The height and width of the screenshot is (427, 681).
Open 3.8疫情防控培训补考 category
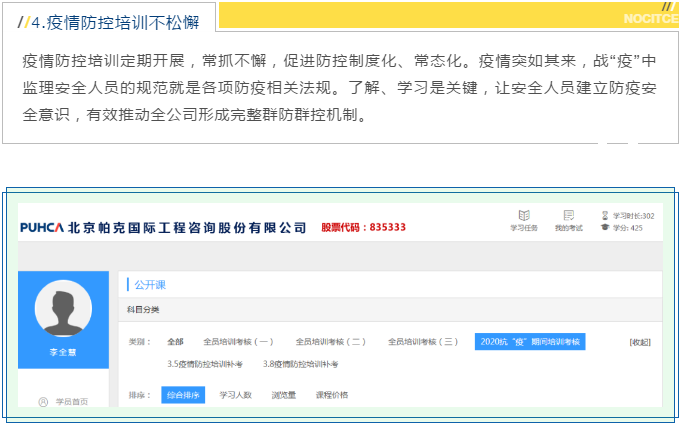(301, 364)
